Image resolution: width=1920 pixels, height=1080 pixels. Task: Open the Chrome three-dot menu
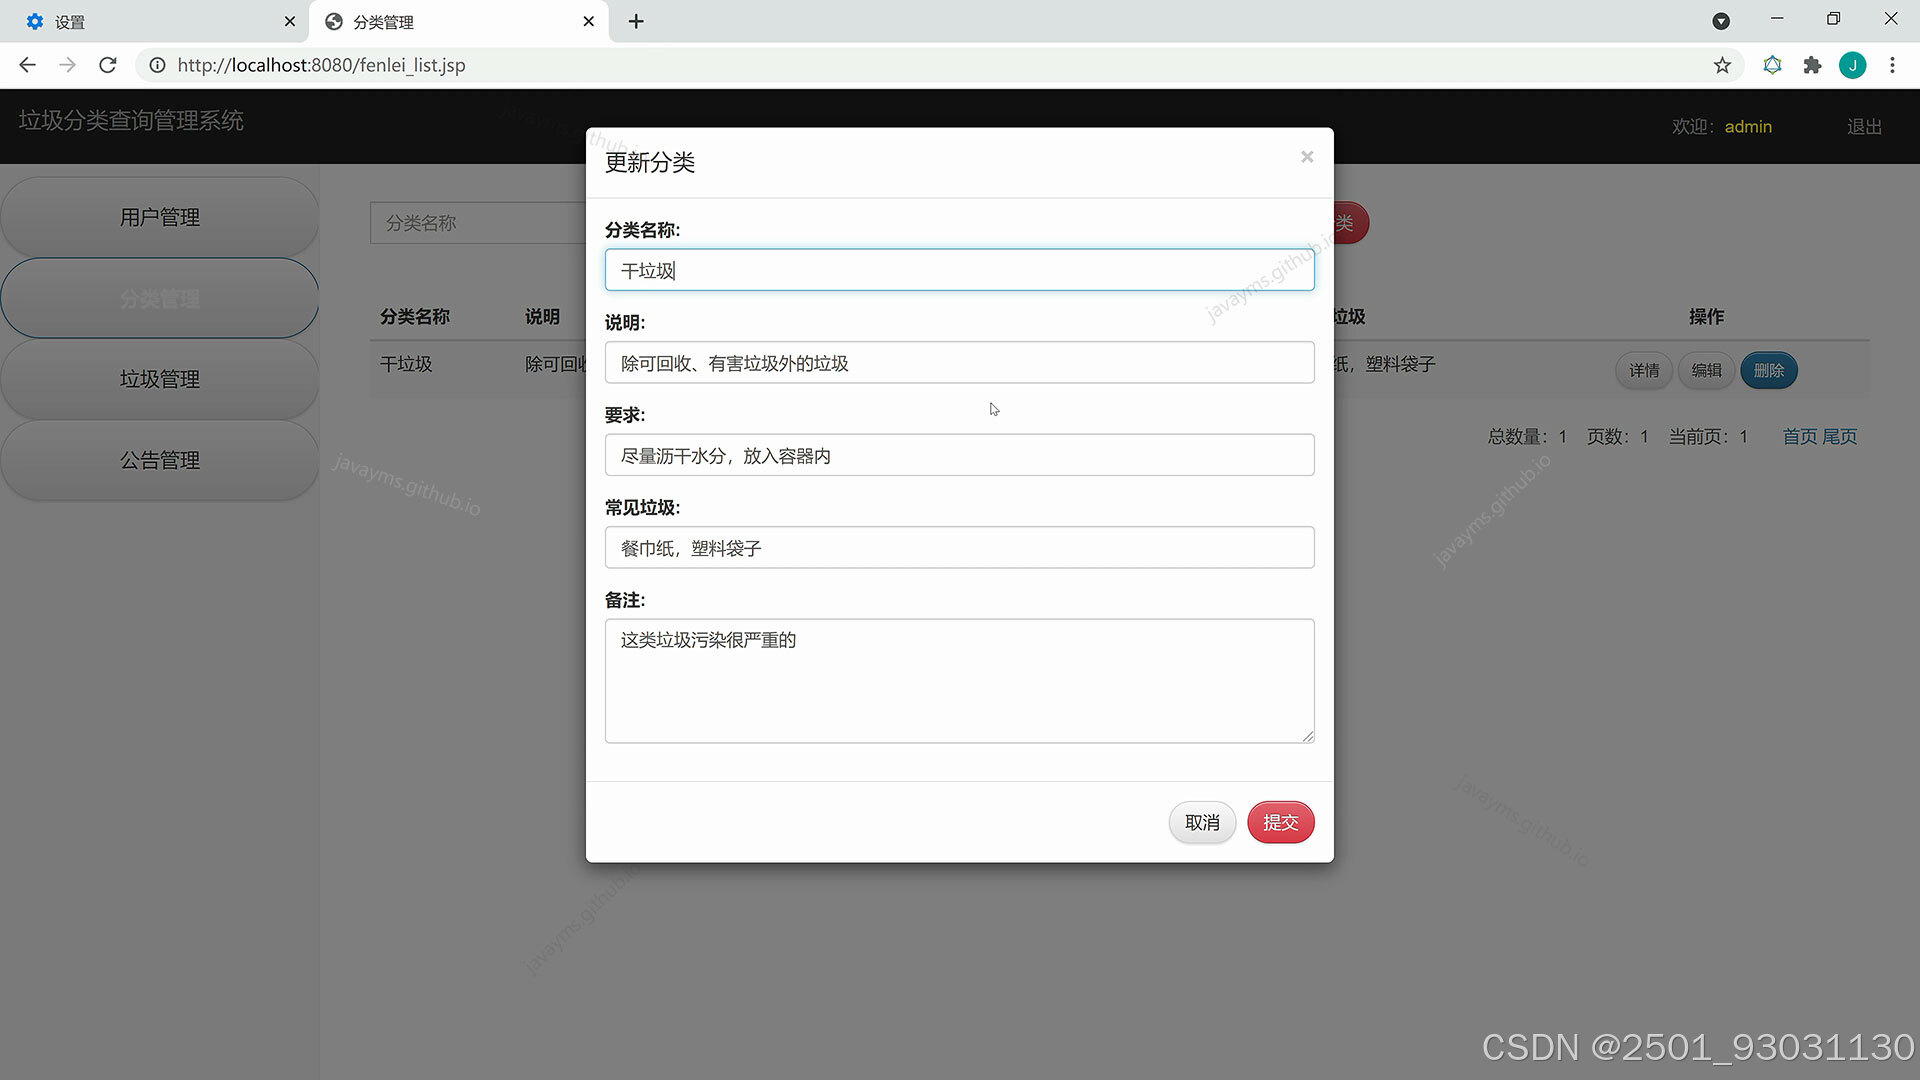[1892, 65]
